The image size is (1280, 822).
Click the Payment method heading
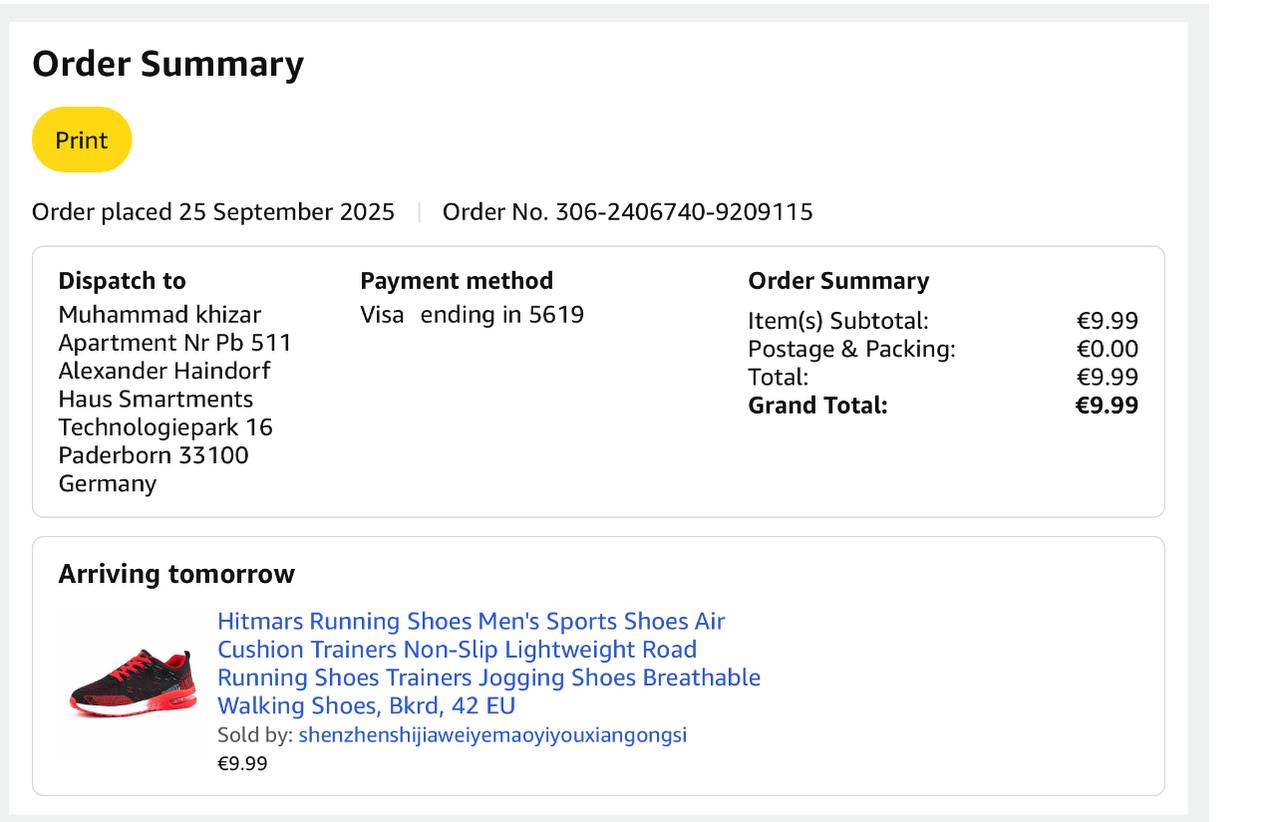click(x=456, y=281)
